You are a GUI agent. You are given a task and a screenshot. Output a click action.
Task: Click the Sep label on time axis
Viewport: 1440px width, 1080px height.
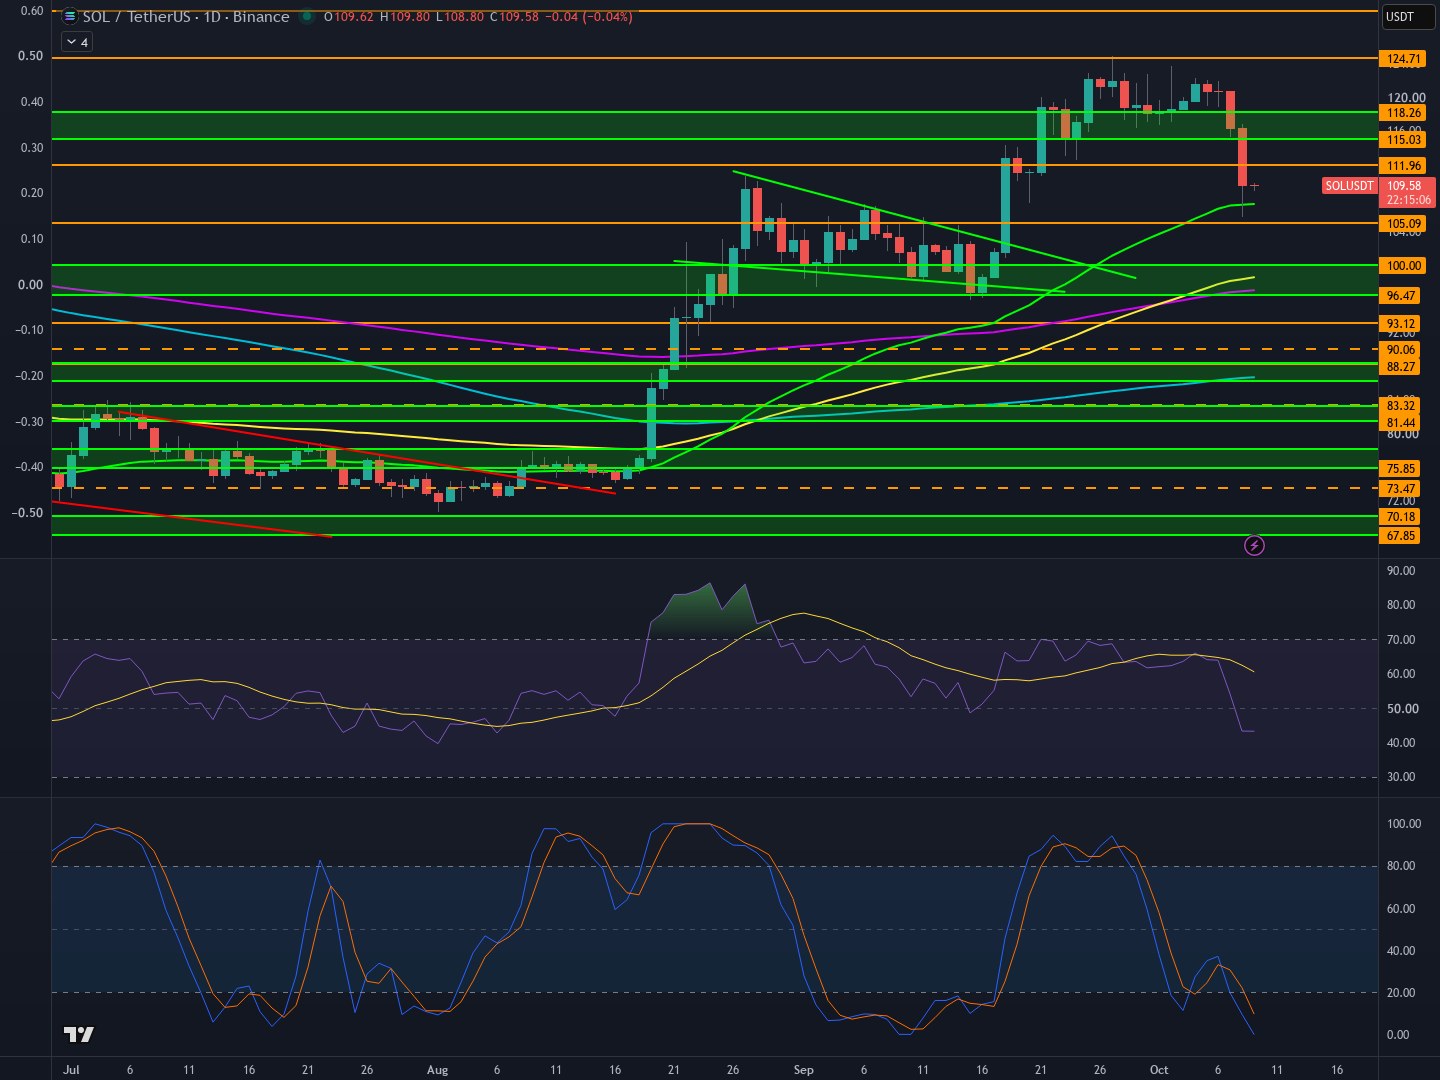tap(803, 1069)
